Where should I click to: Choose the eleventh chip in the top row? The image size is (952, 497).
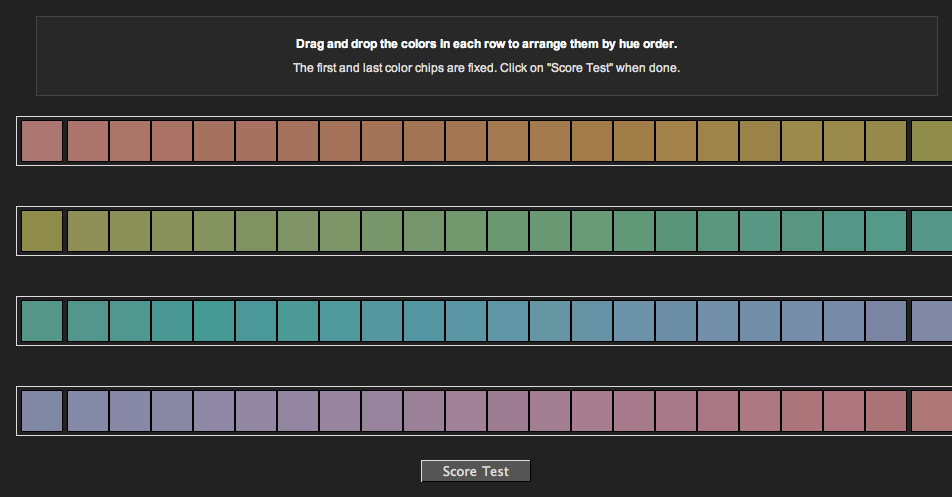(466, 141)
